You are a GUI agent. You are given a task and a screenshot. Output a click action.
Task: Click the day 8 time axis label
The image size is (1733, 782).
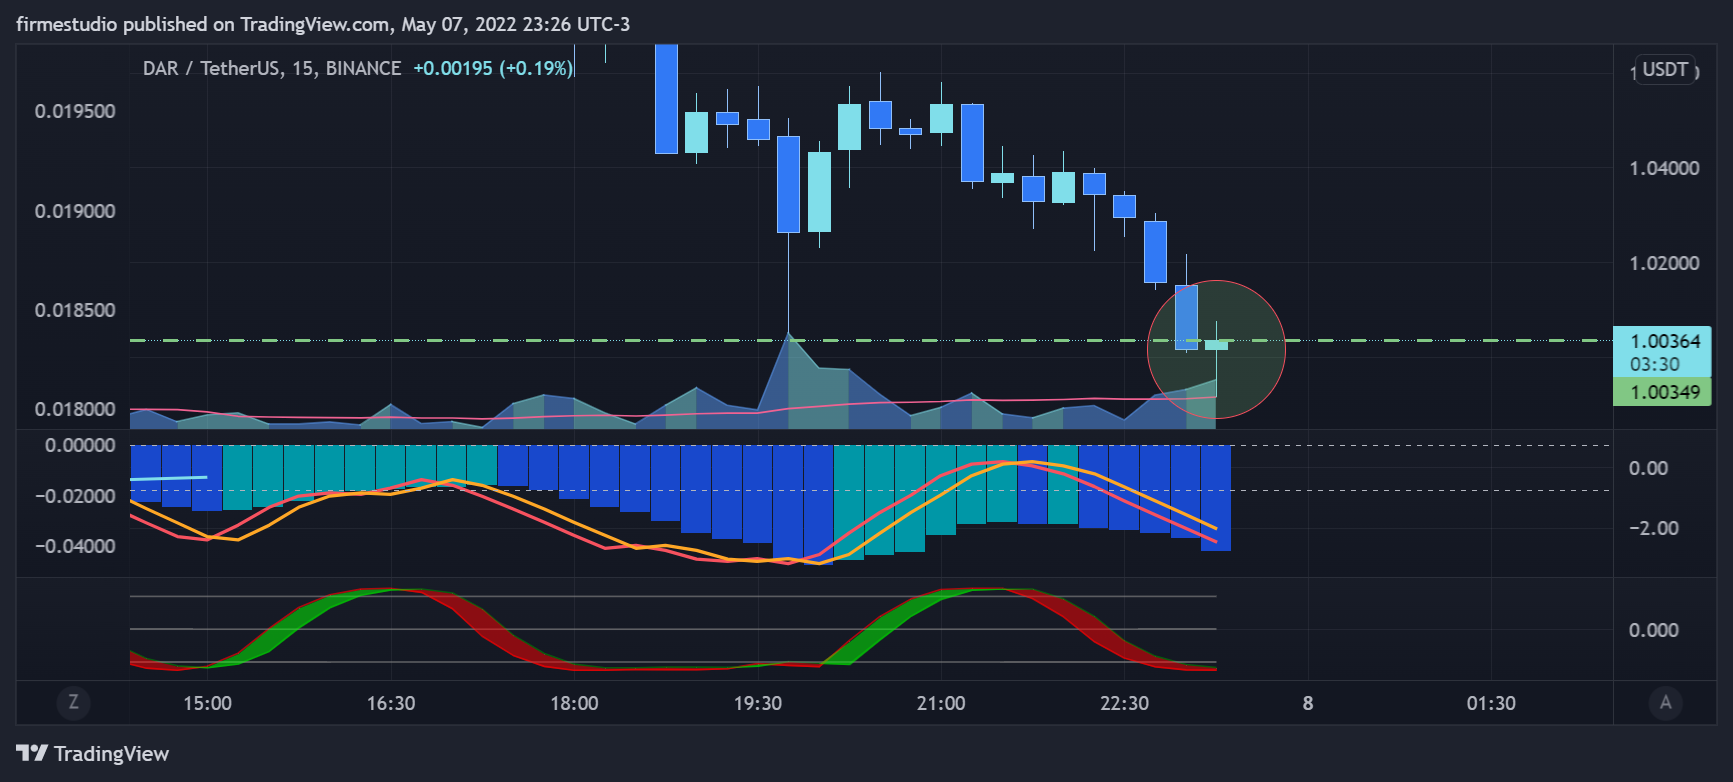point(1308,703)
